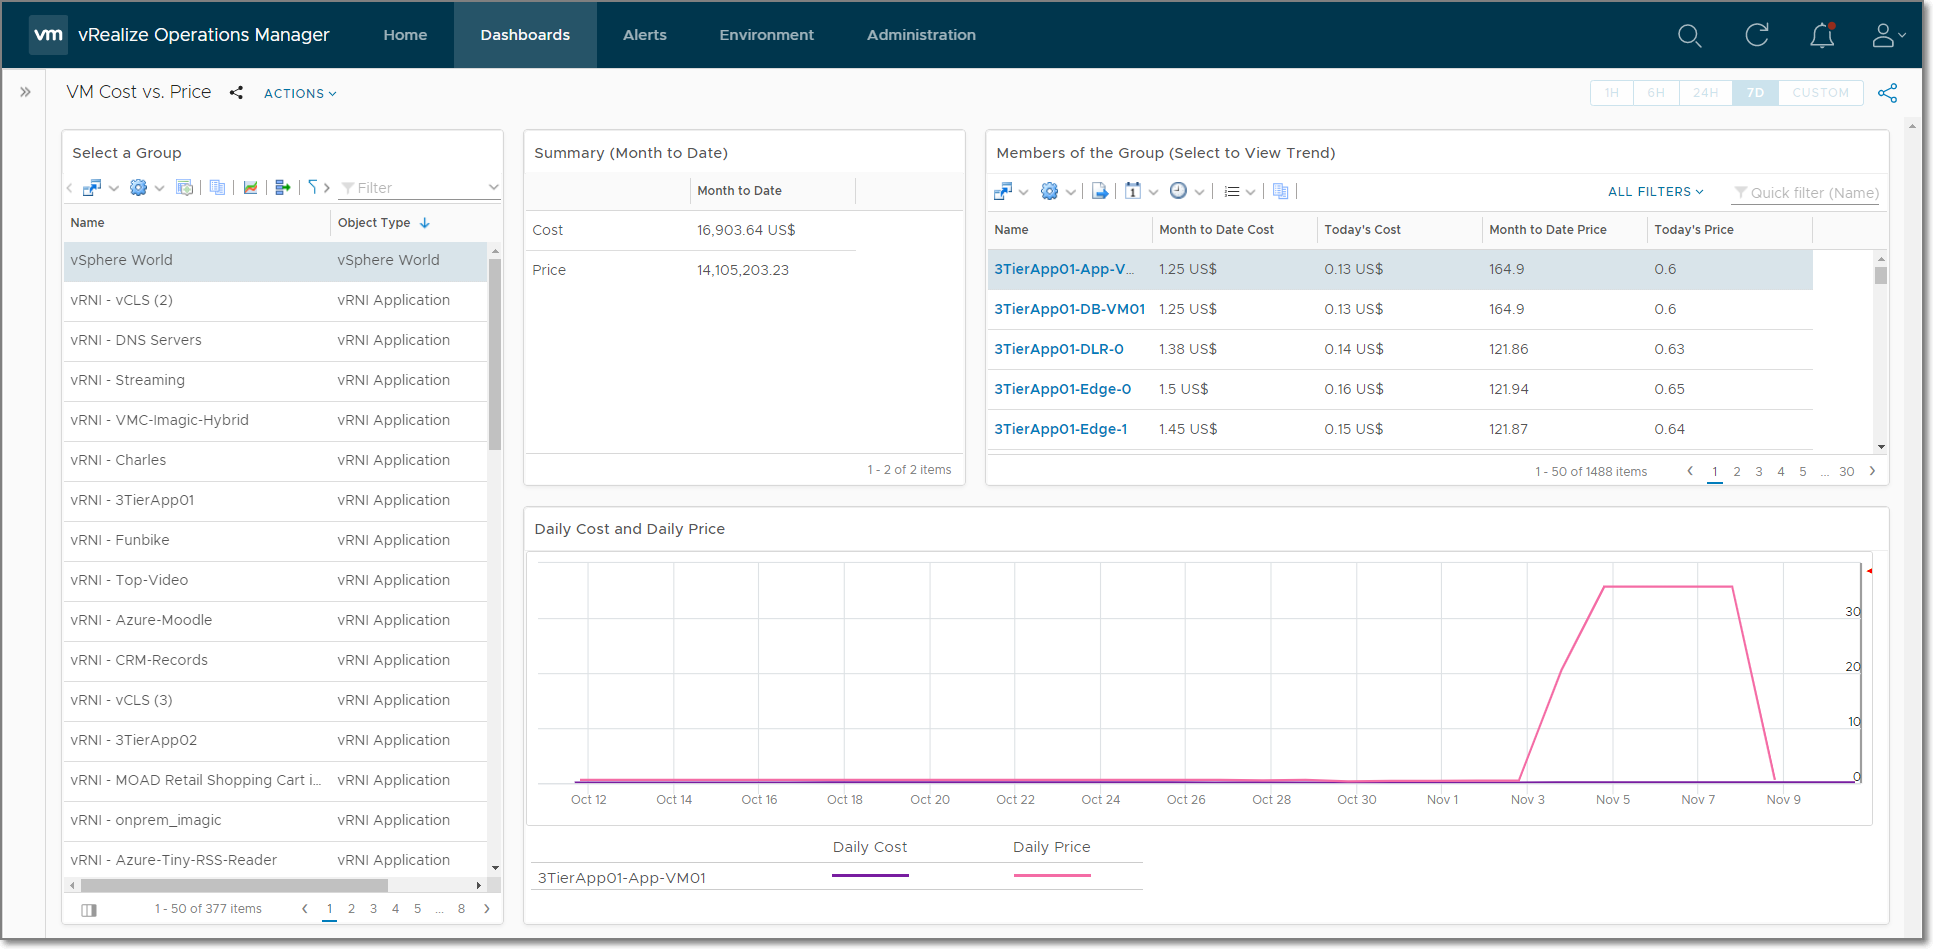Screen dimensions: 1933x949
Task: Go to page 2 of the group list
Action: (x=351, y=909)
